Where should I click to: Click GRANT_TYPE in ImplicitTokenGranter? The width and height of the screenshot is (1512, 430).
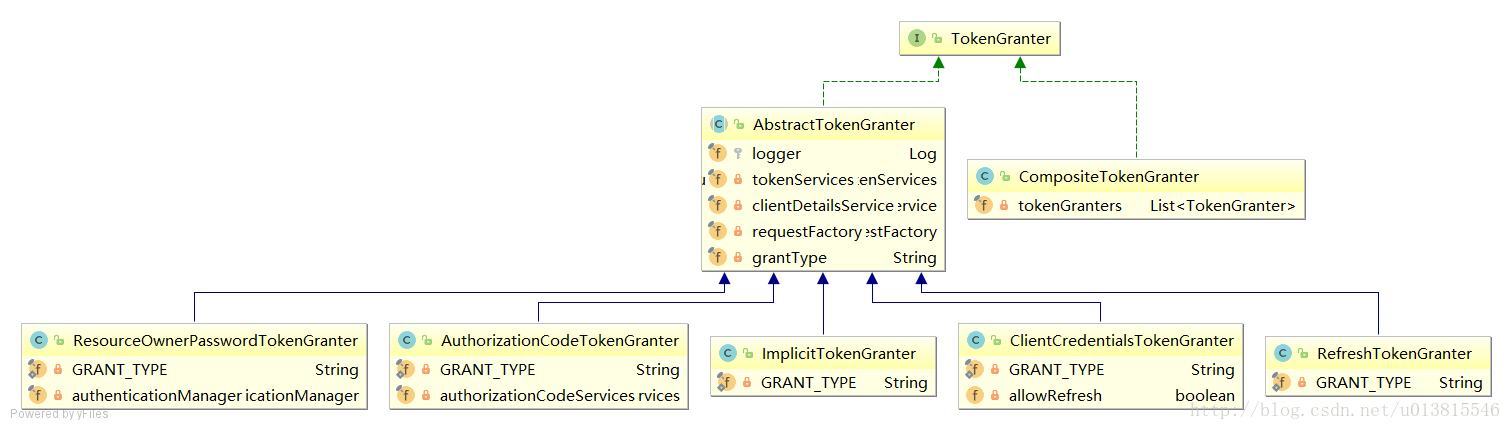click(809, 382)
